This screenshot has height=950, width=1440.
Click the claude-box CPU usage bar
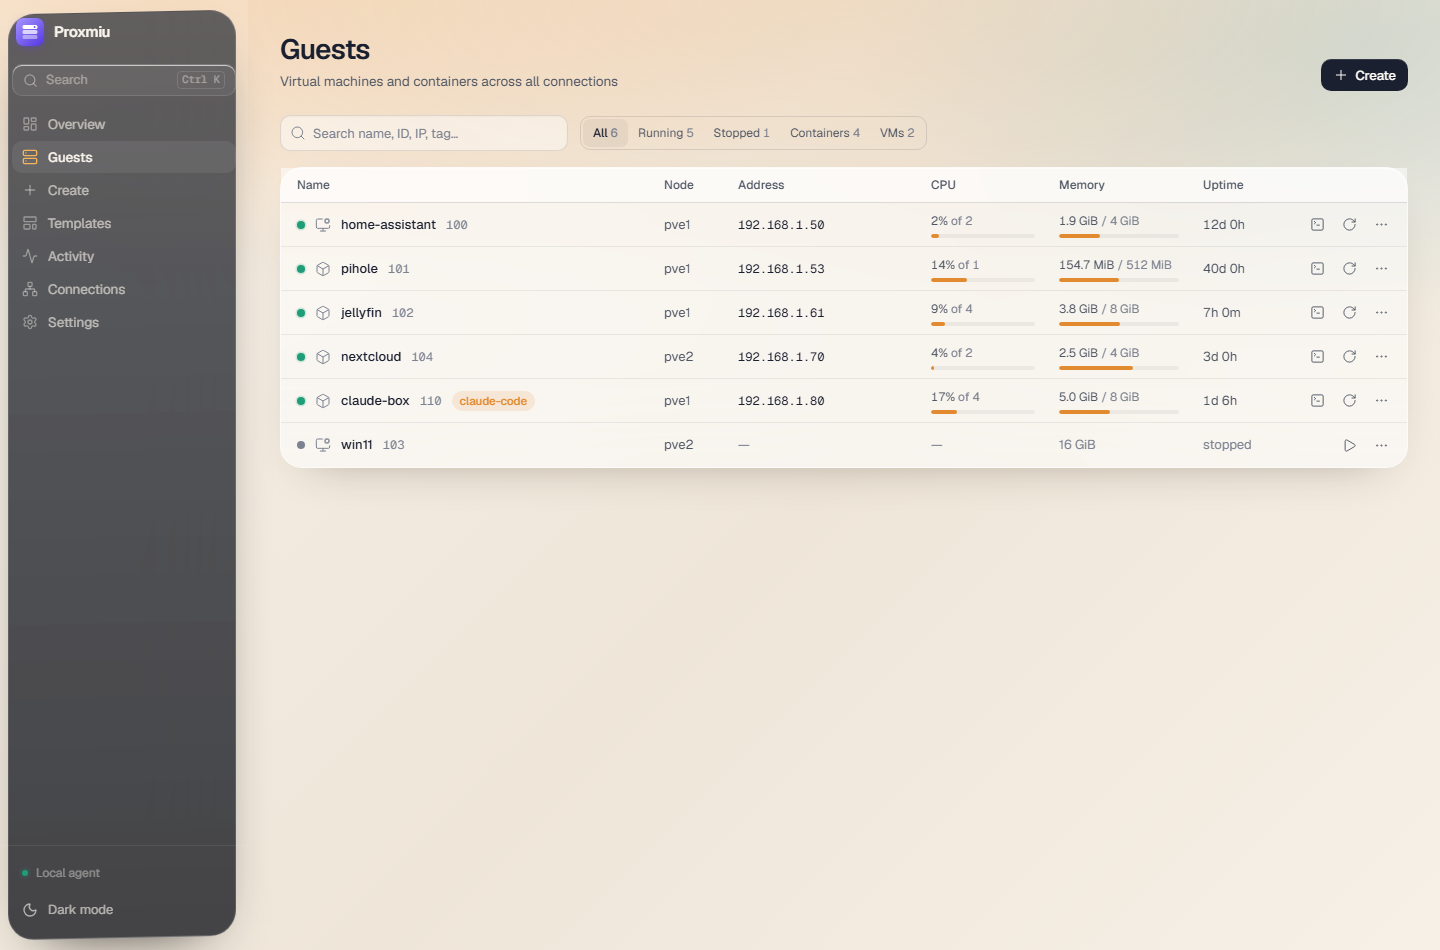click(982, 412)
